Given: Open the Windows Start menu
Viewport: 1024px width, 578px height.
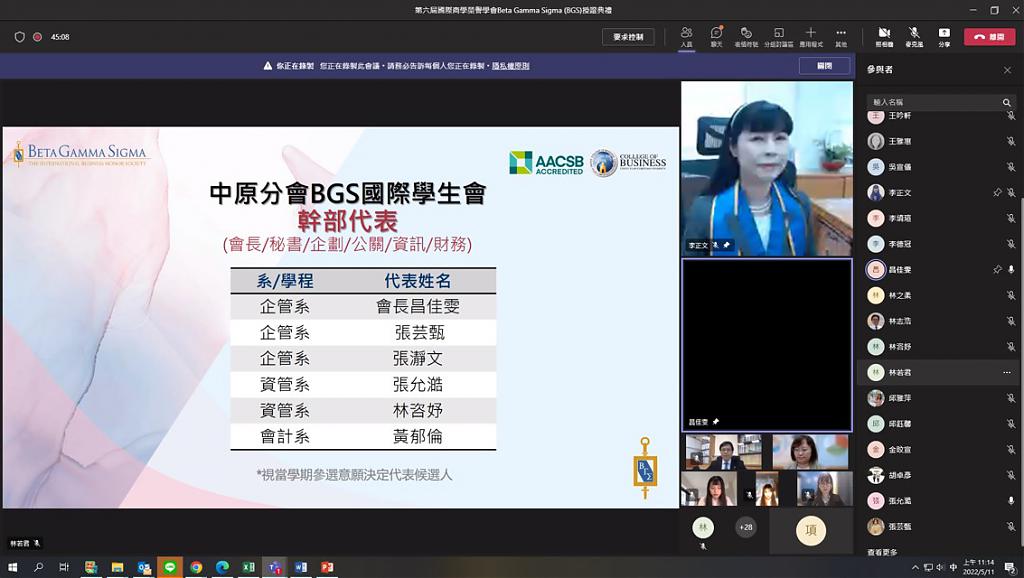Looking at the screenshot, I should pos(12,567).
